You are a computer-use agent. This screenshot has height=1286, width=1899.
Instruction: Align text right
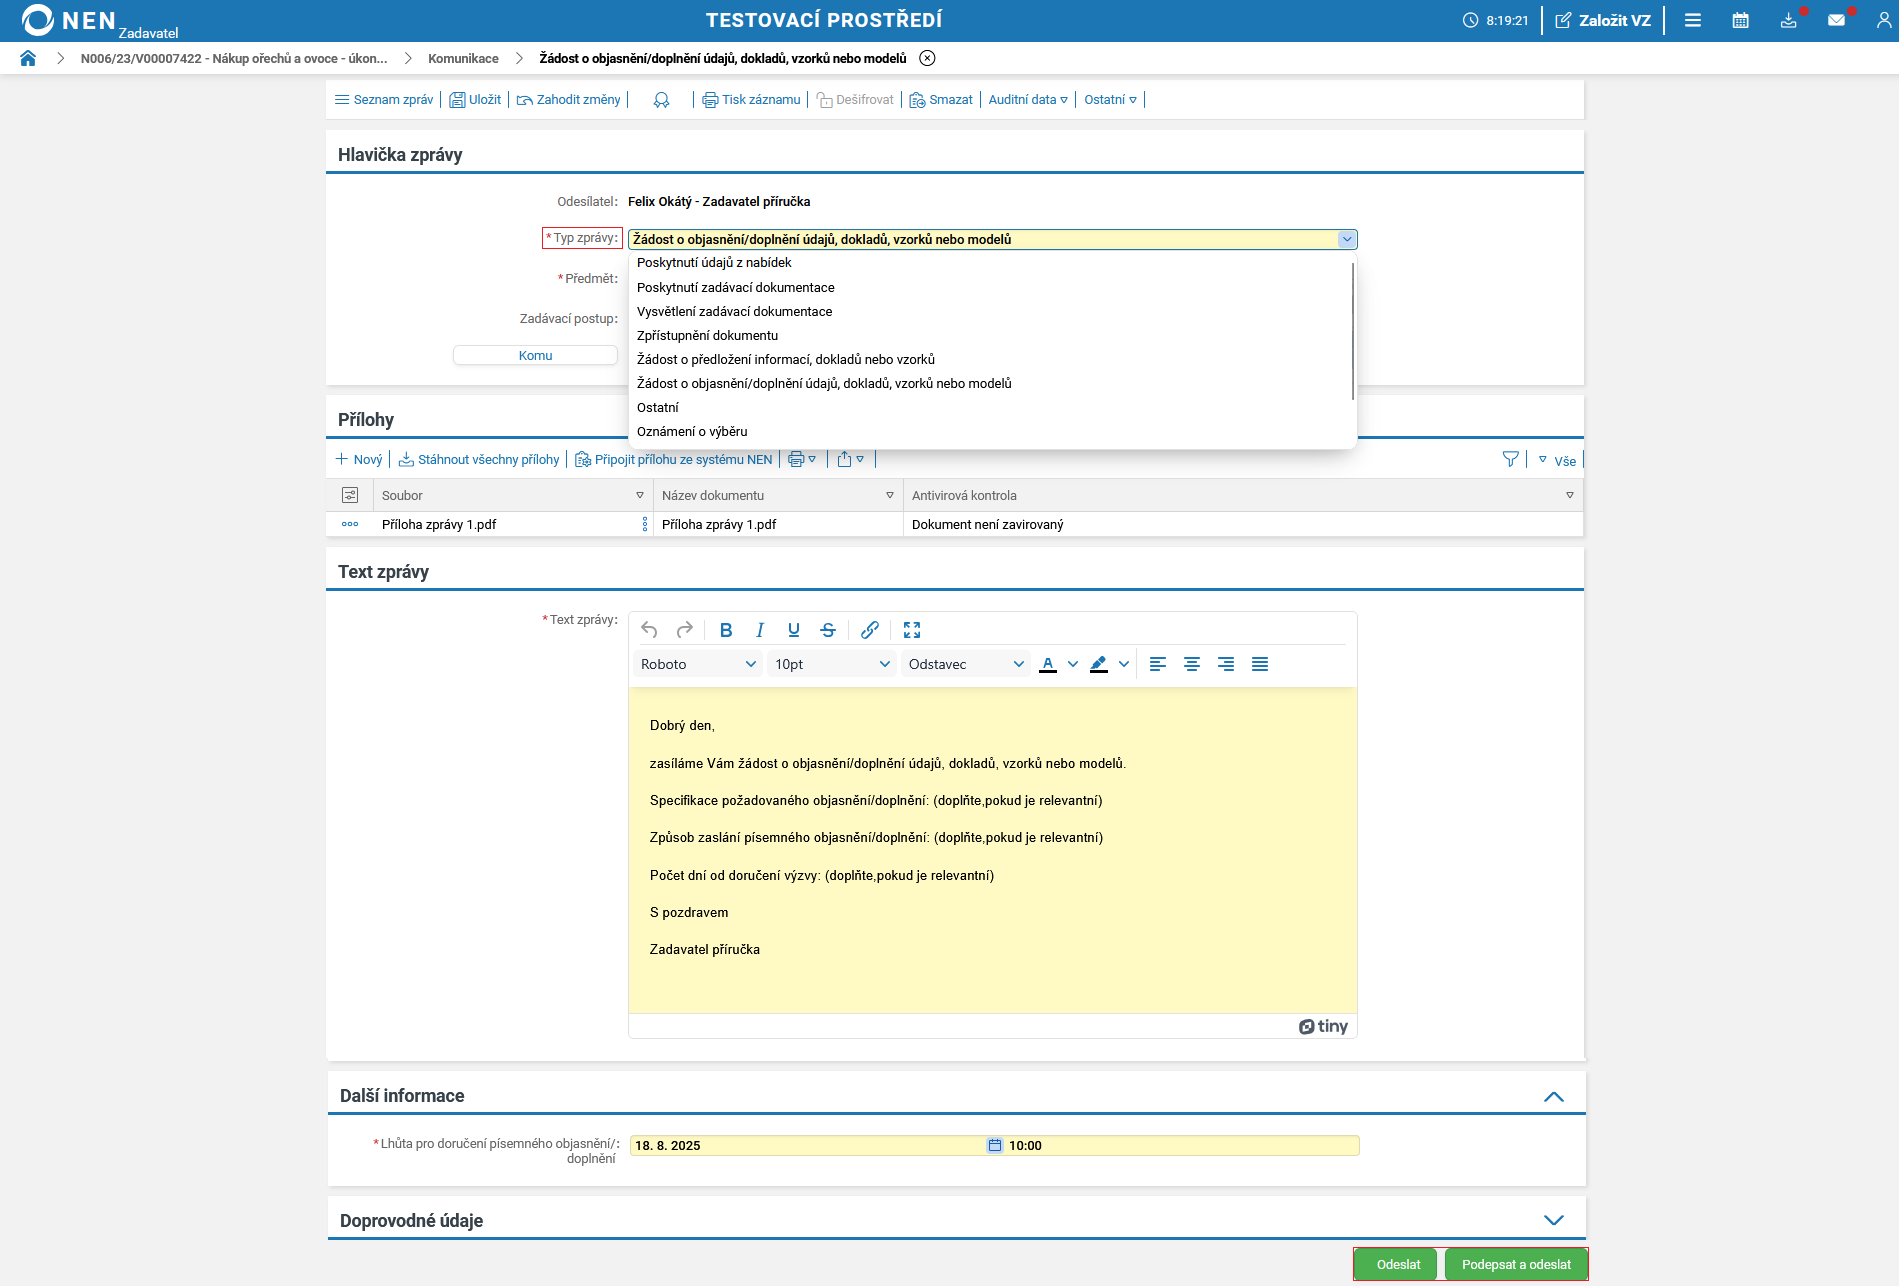[x=1226, y=664]
